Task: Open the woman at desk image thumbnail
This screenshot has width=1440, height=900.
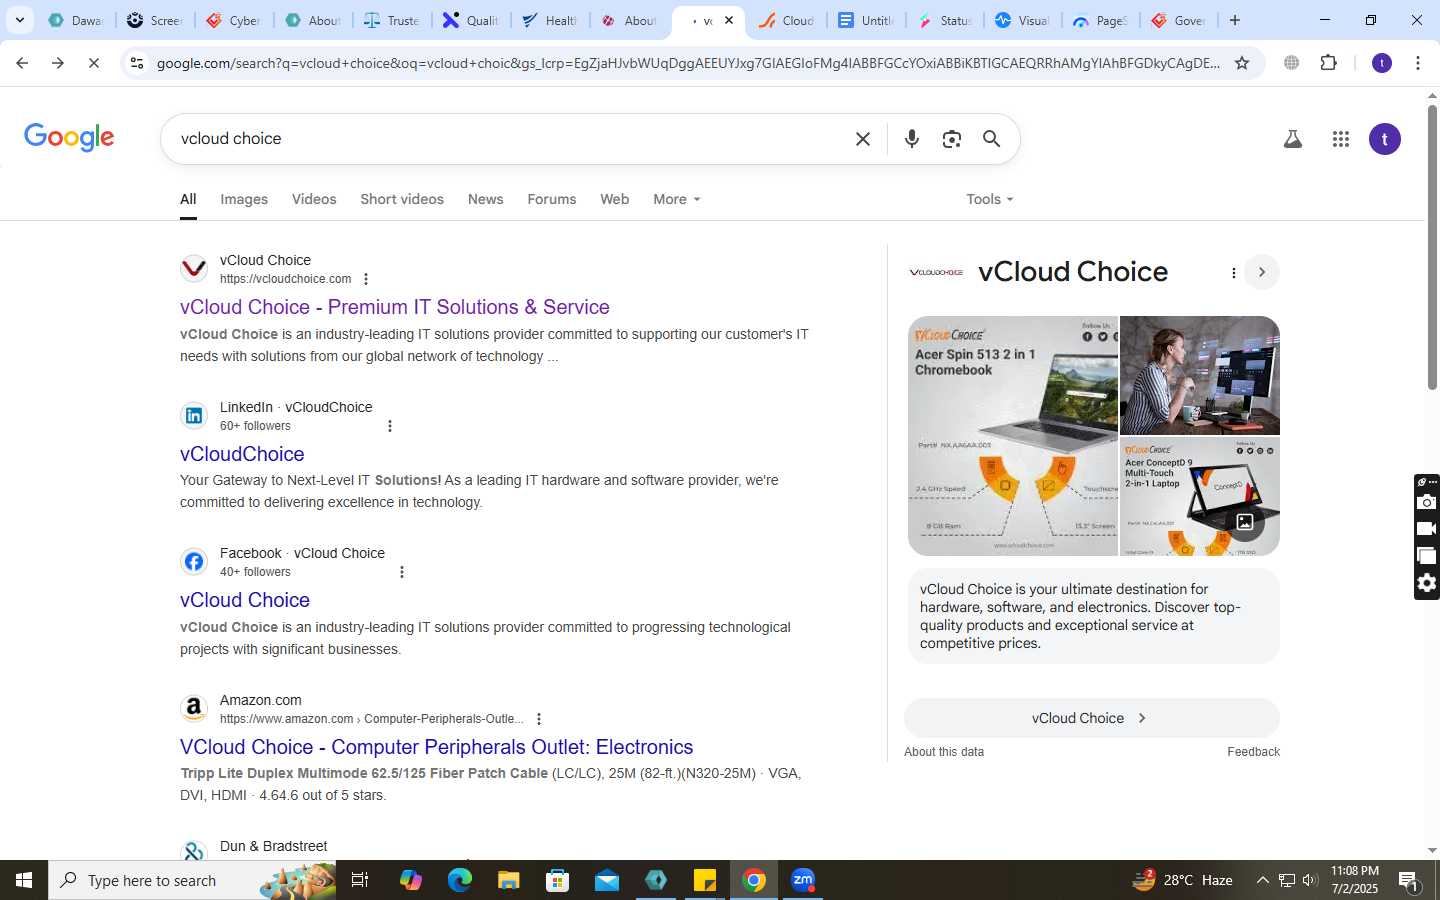Action: pos(1200,375)
